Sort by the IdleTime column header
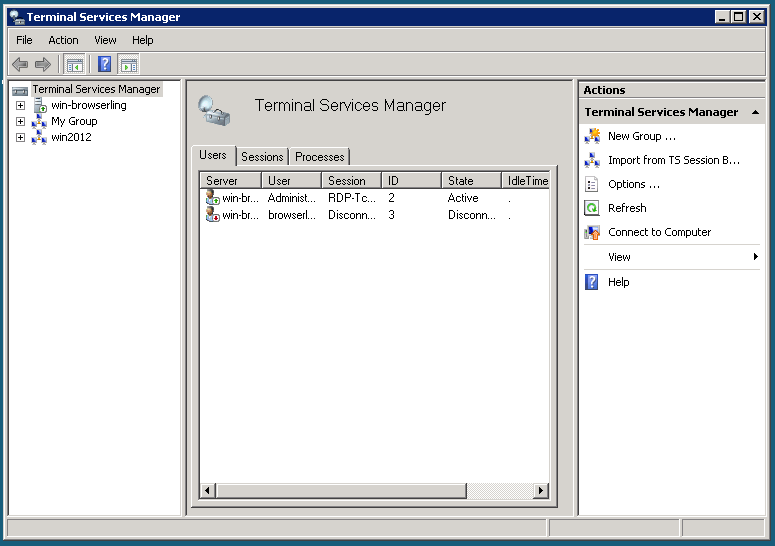 click(x=525, y=181)
